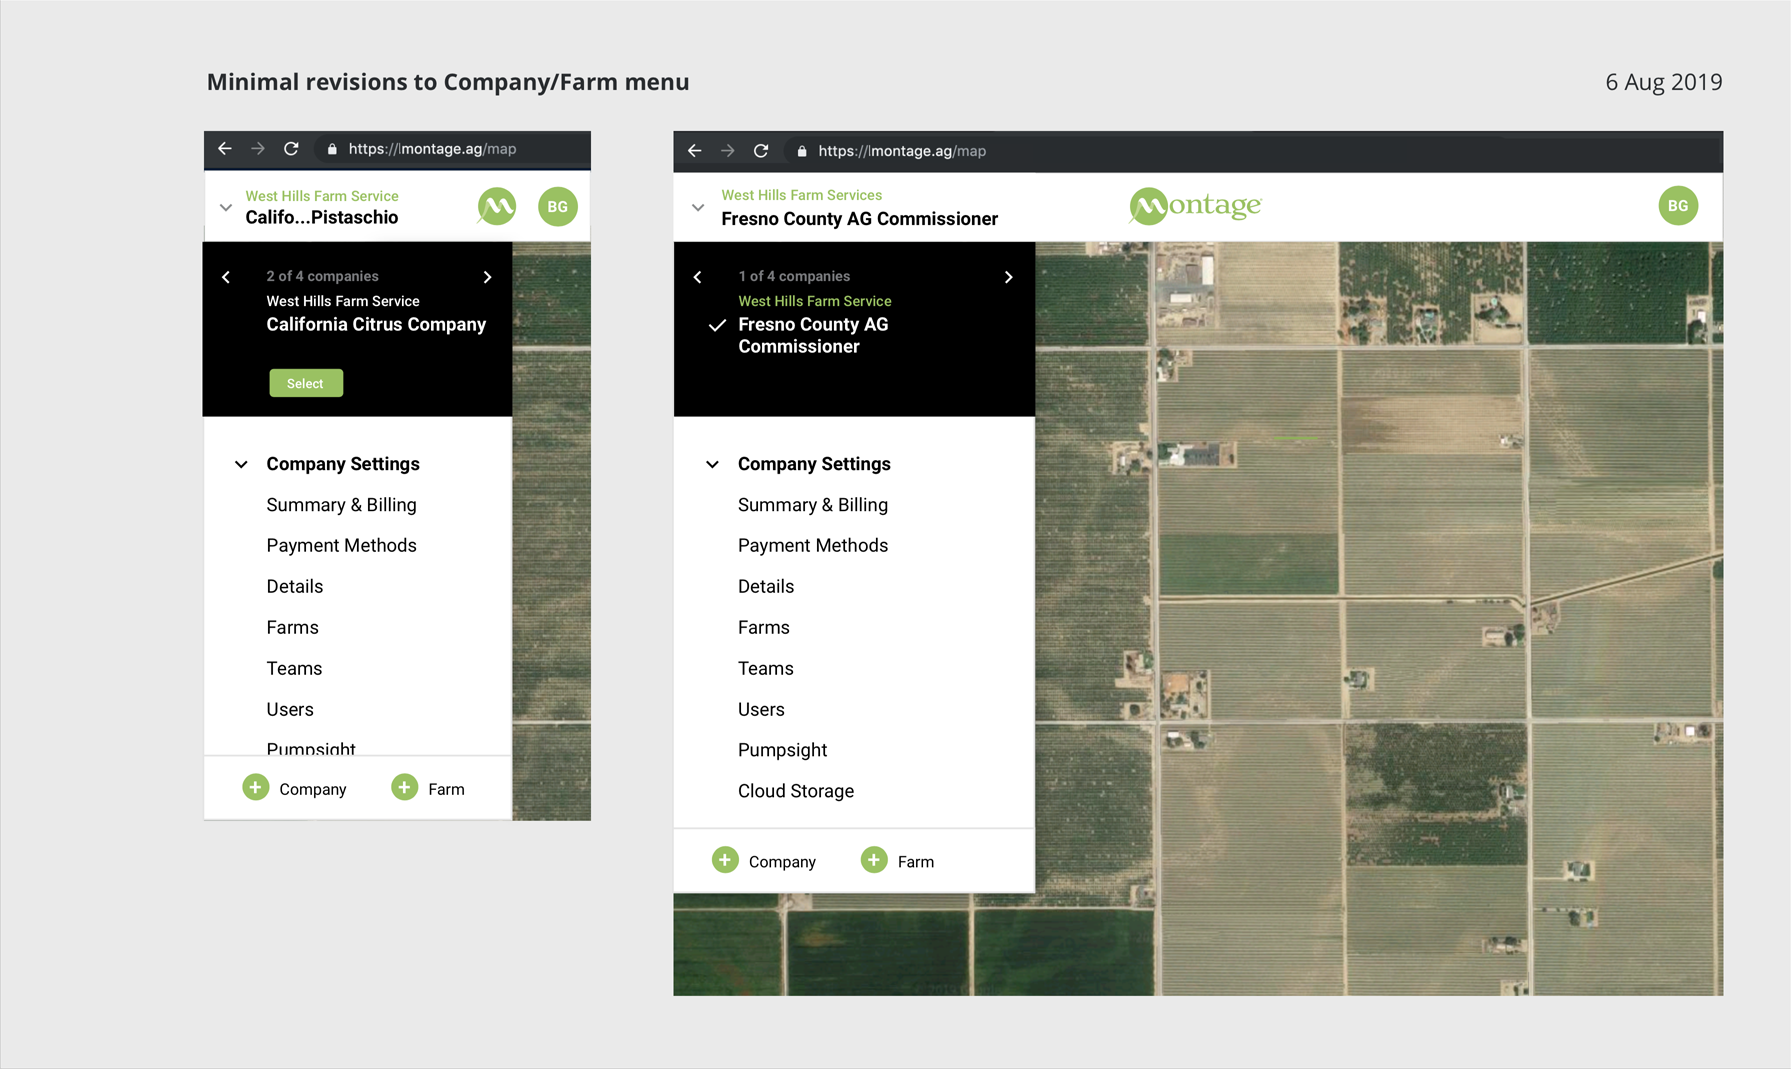Click the green plus icon beside Farm in the wide panel
The width and height of the screenshot is (1791, 1069).
[873, 860]
